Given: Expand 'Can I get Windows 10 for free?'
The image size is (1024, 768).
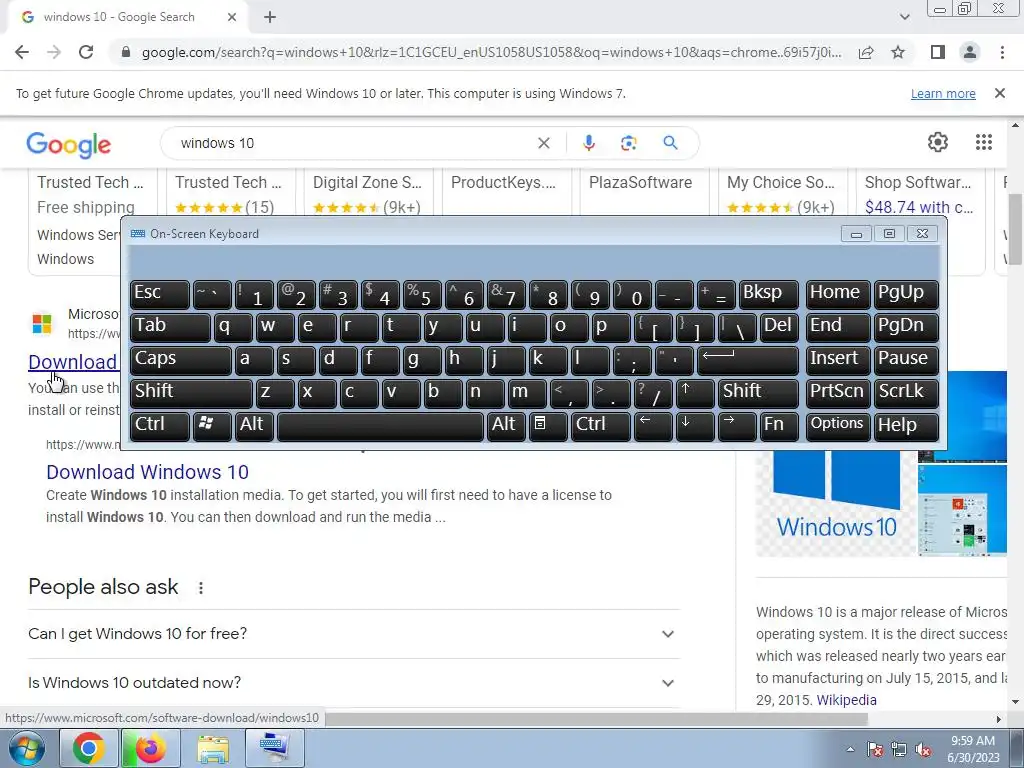Looking at the screenshot, I should tap(354, 633).
